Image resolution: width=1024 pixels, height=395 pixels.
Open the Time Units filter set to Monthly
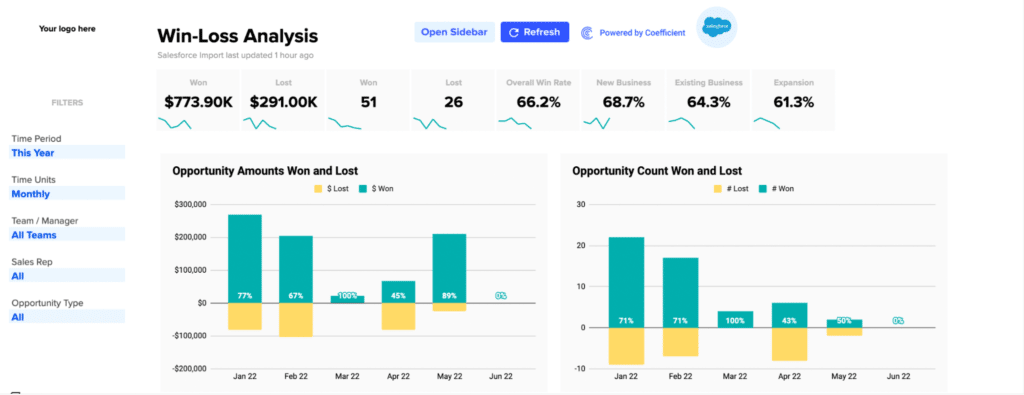pyautogui.click(x=67, y=194)
